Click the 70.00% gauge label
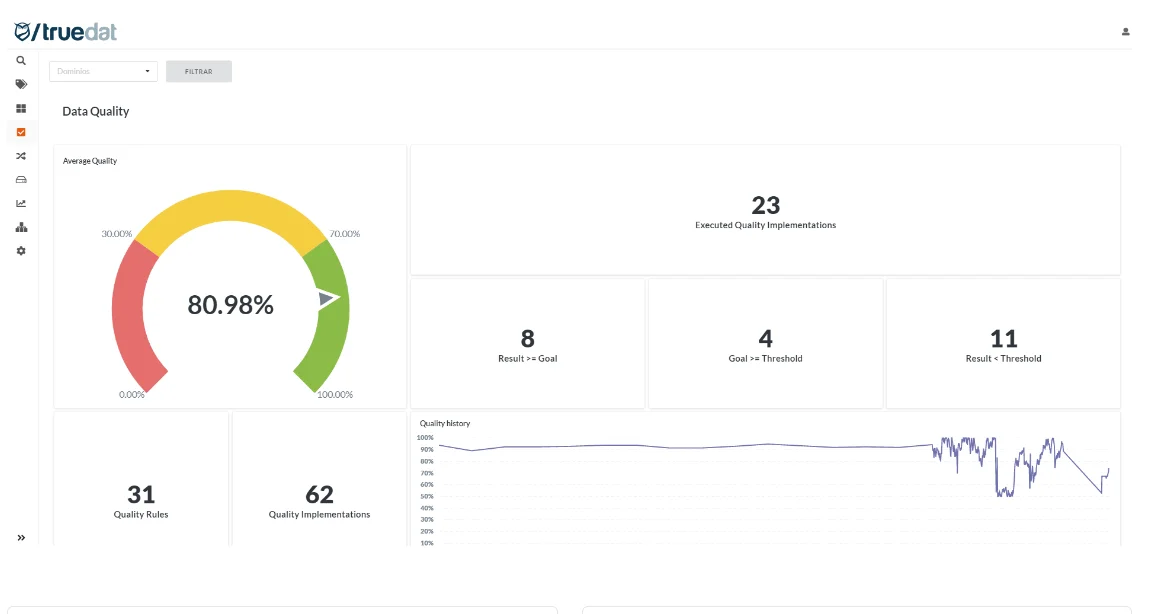The height and width of the screenshot is (614, 1174). point(344,234)
